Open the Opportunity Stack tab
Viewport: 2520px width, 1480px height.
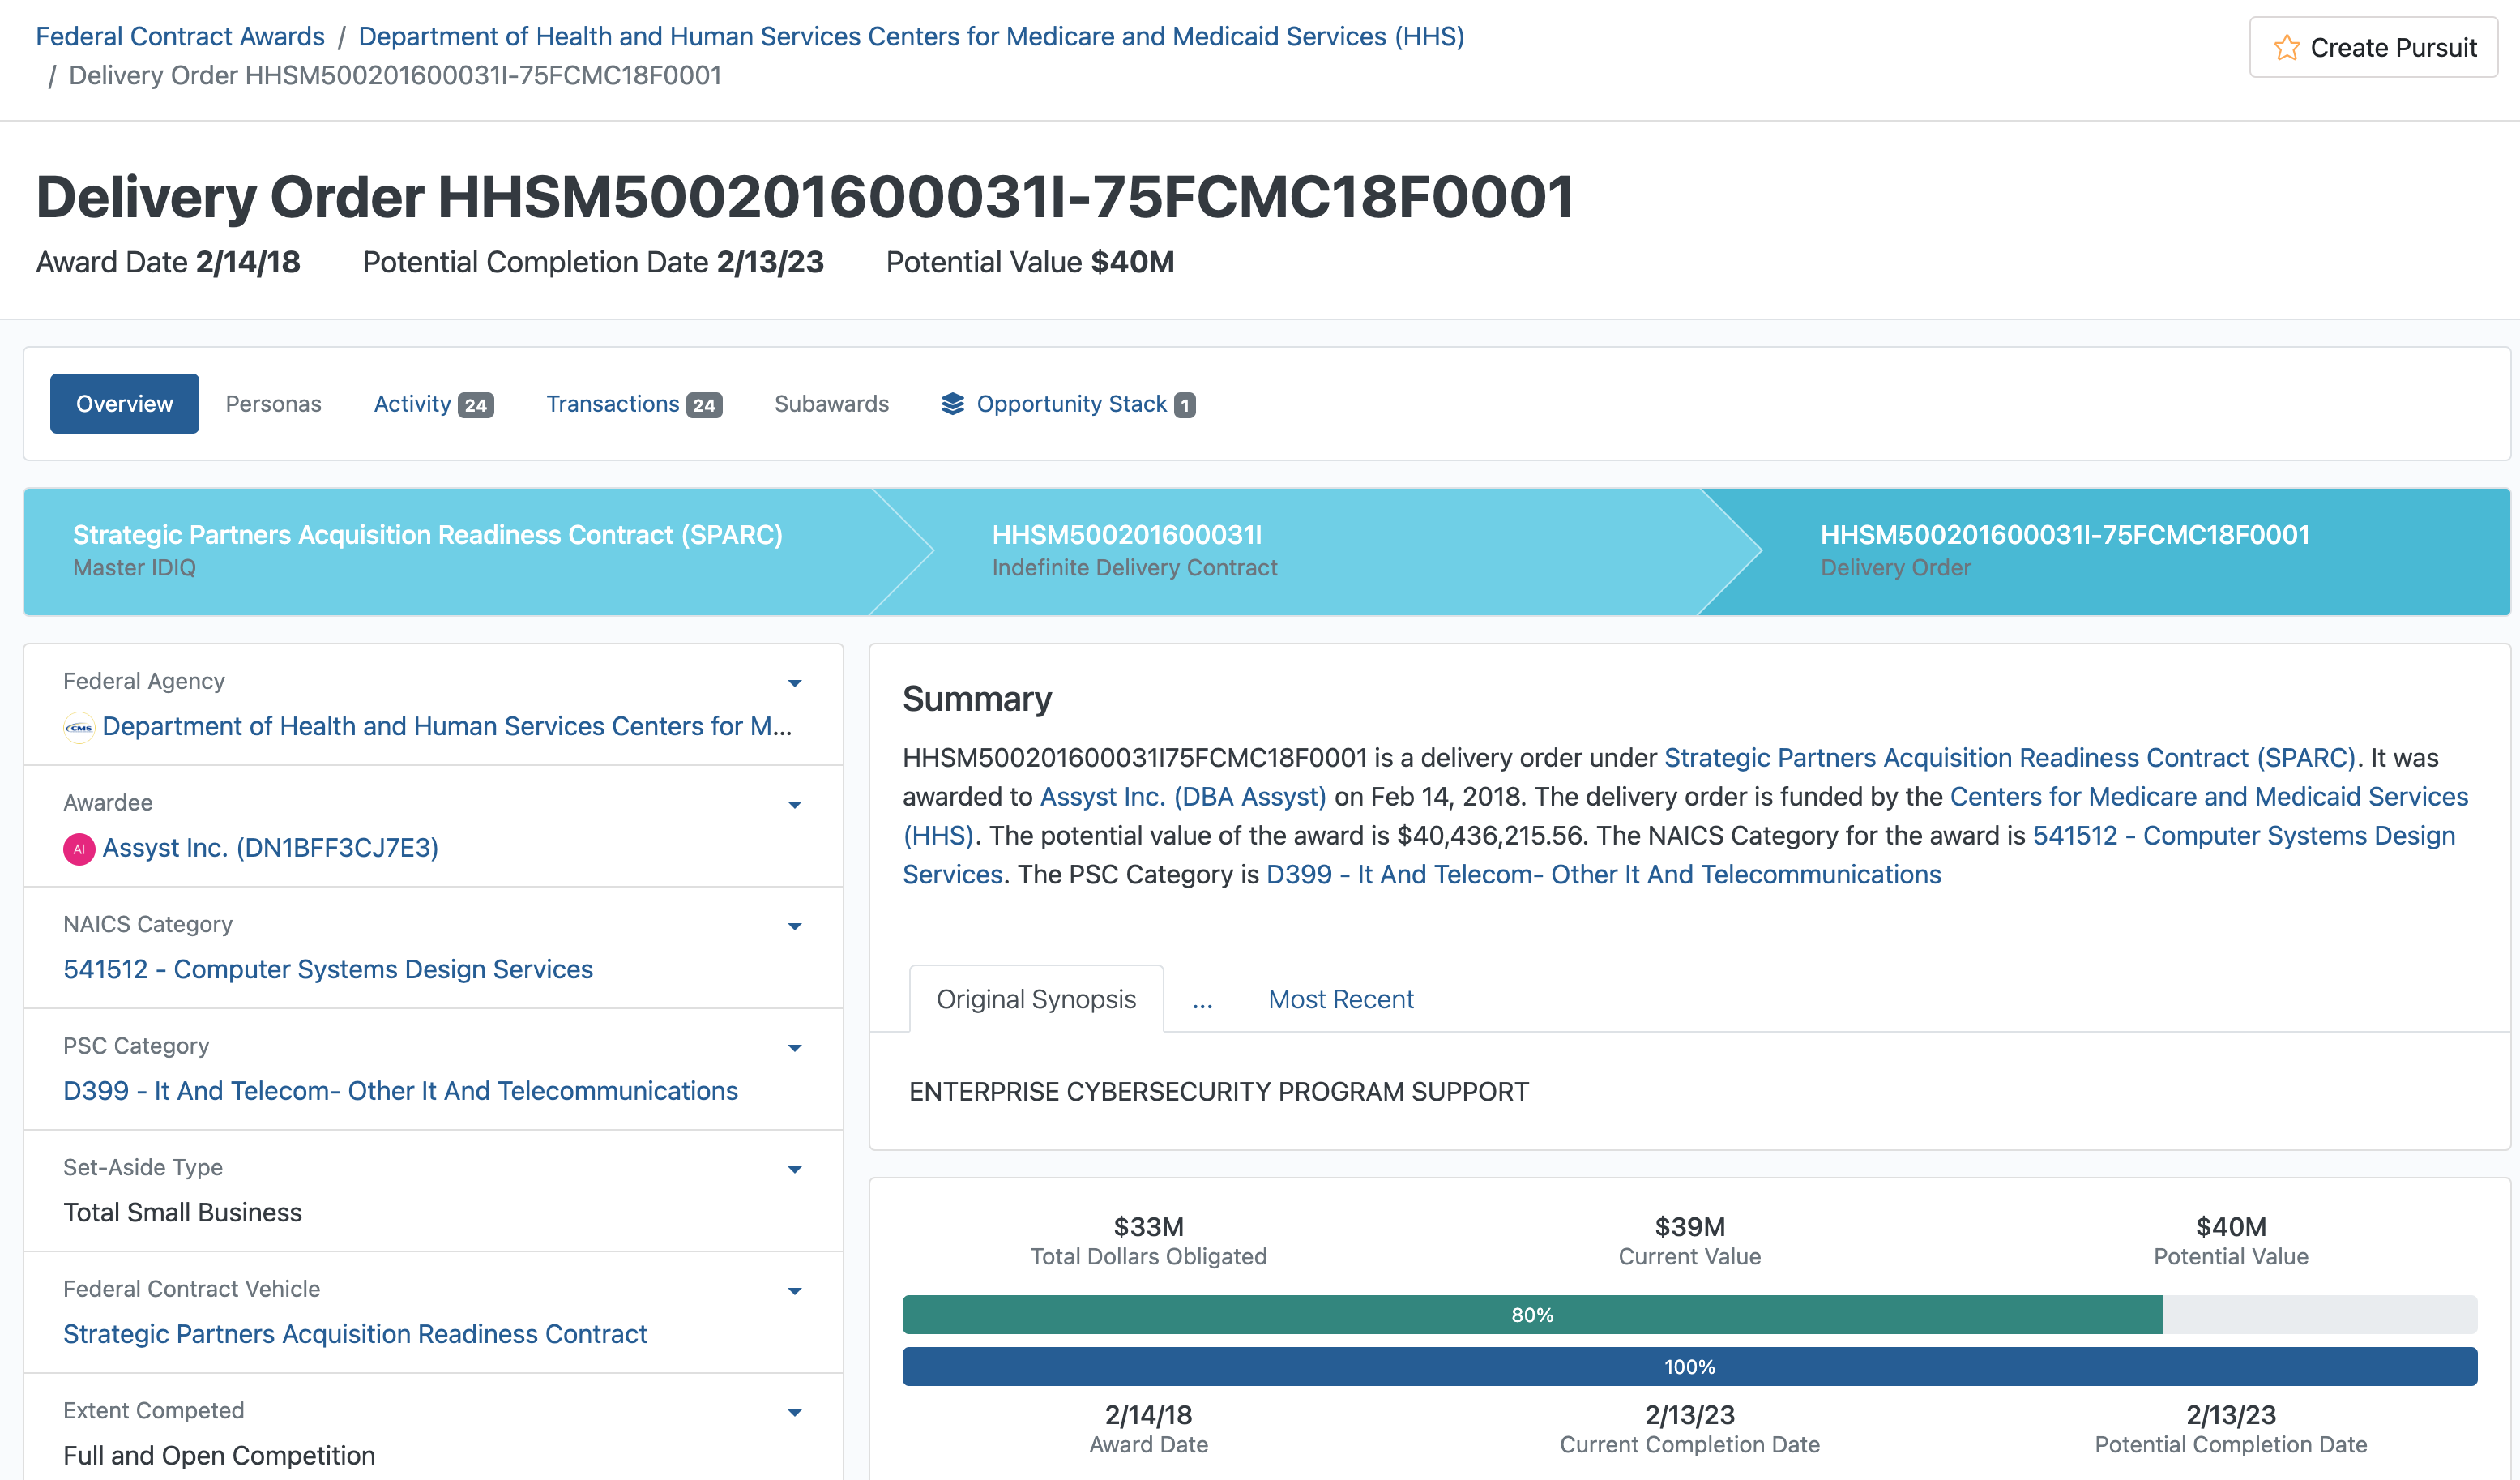1068,403
